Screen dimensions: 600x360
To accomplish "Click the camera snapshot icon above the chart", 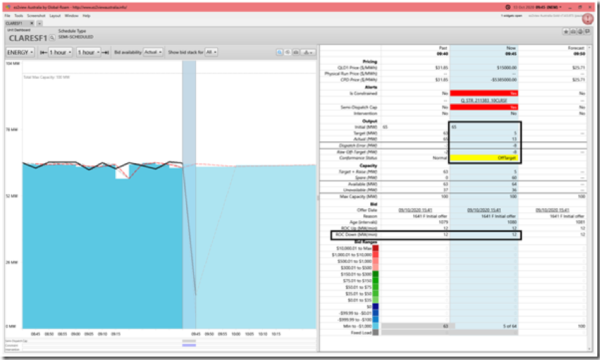I will pos(296,52).
